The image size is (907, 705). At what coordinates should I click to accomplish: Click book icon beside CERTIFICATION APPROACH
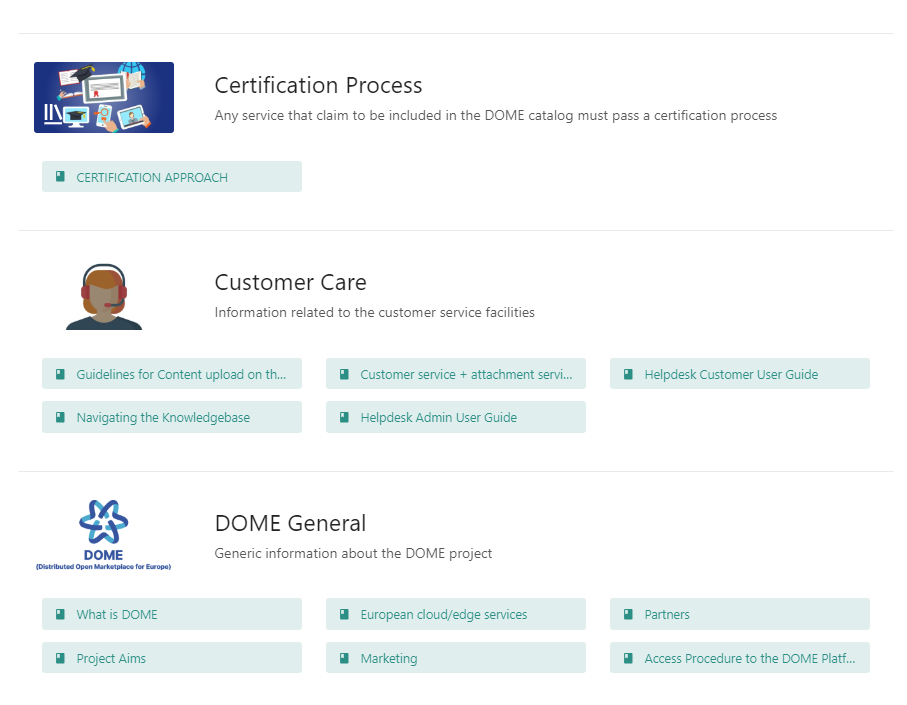click(60, 177)
